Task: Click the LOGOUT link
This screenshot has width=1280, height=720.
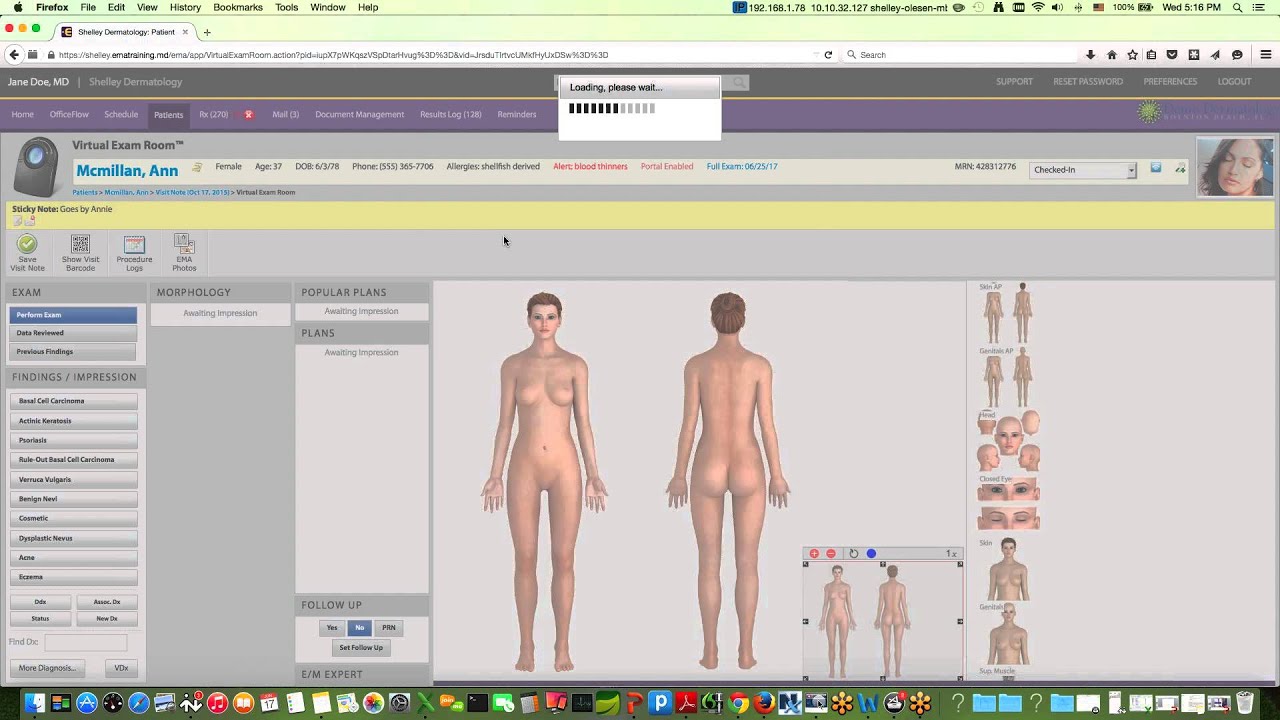Action: (1234, 82)
